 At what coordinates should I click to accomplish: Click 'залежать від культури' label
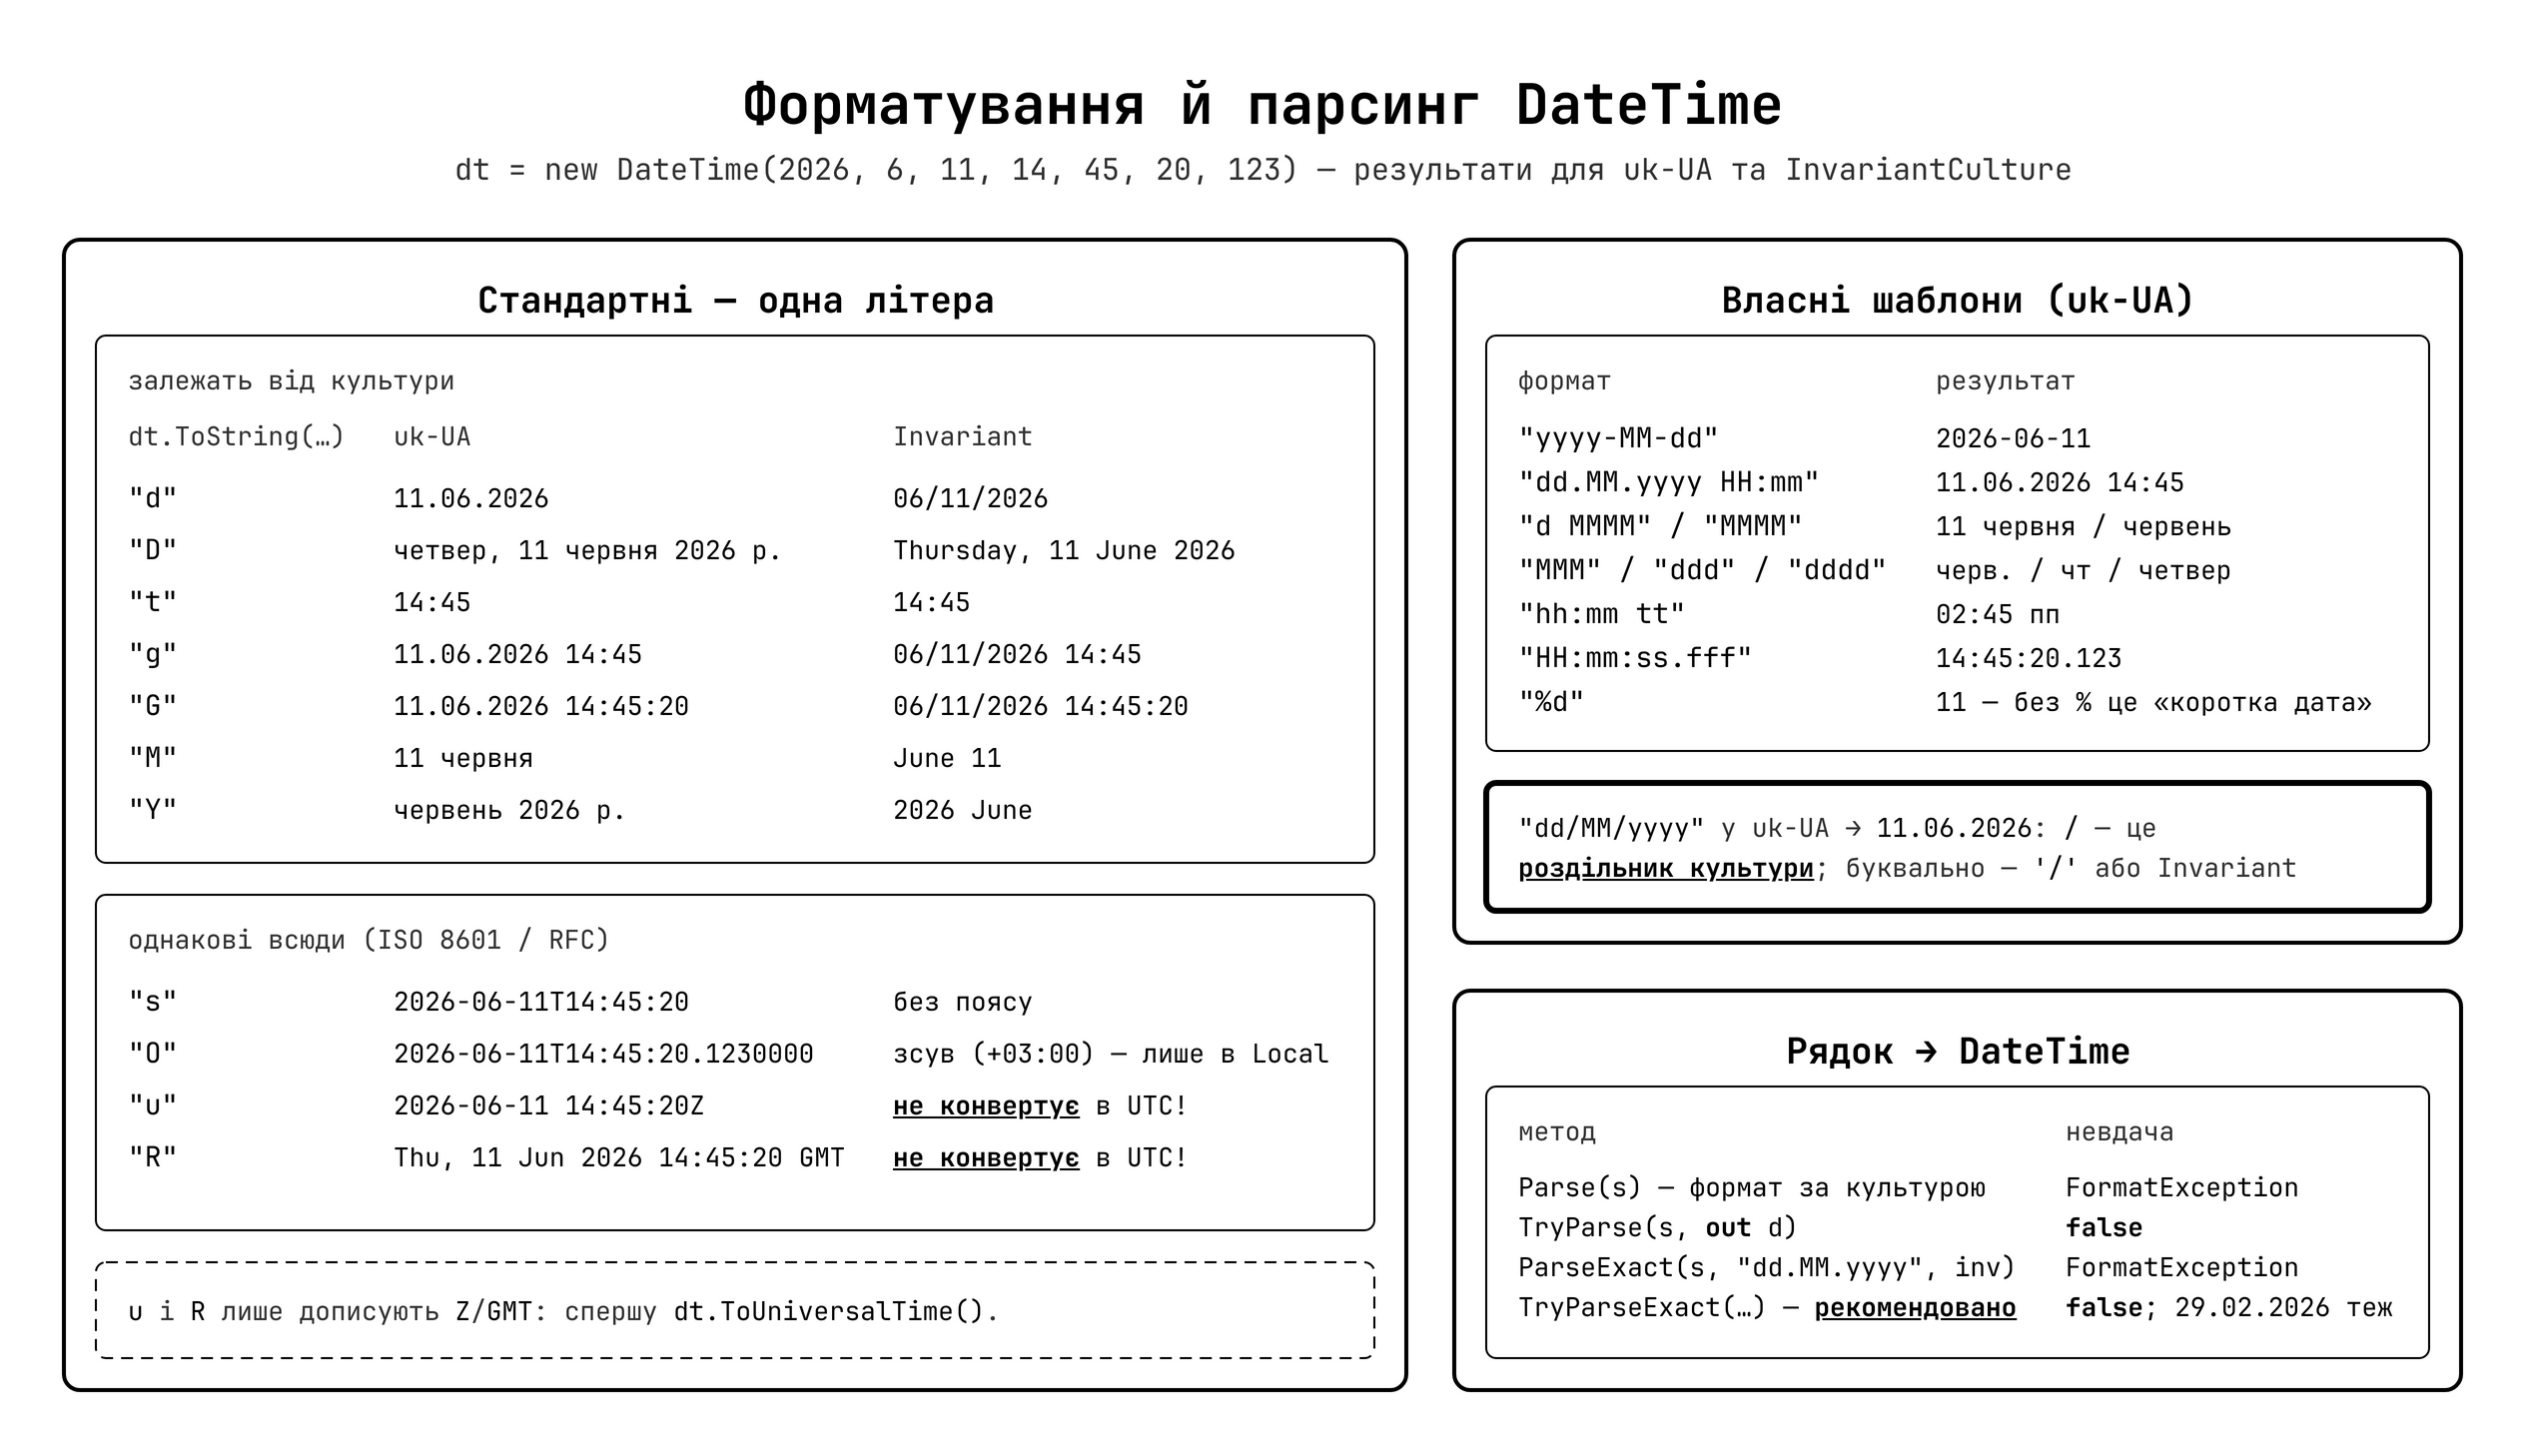click(291, 380)
